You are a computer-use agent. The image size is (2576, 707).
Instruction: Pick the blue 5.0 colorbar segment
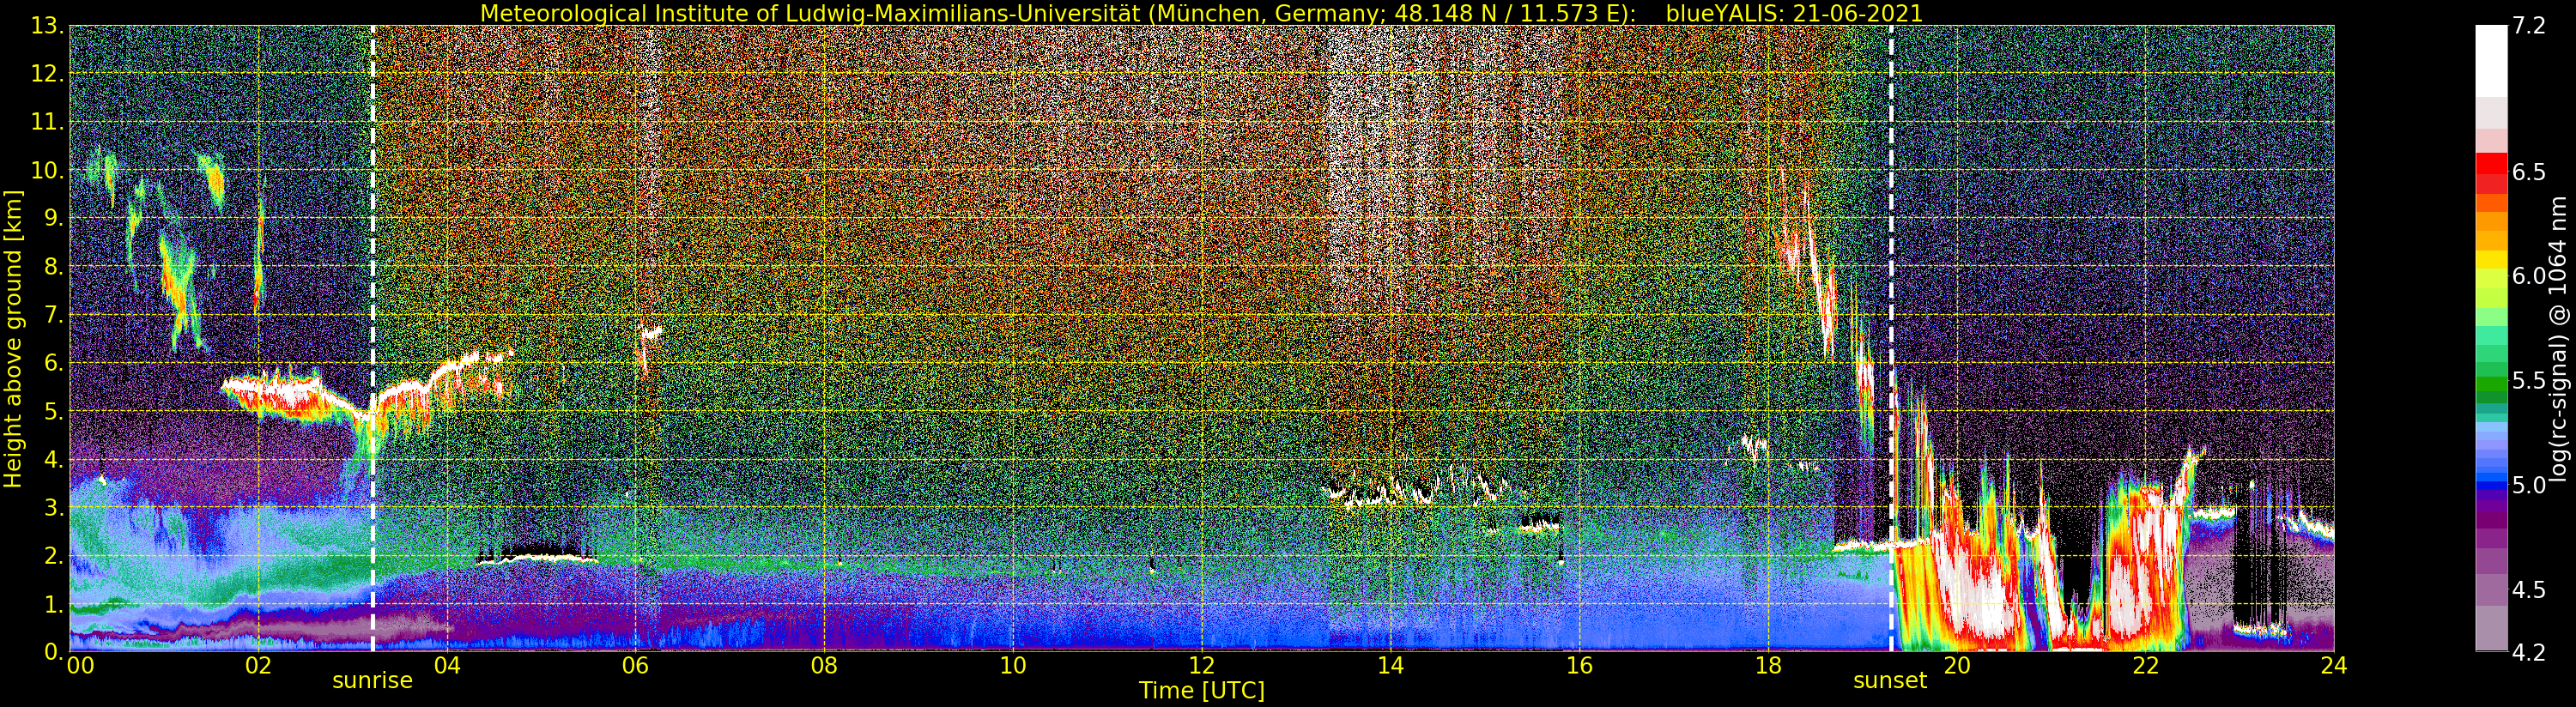[2491, 485]
